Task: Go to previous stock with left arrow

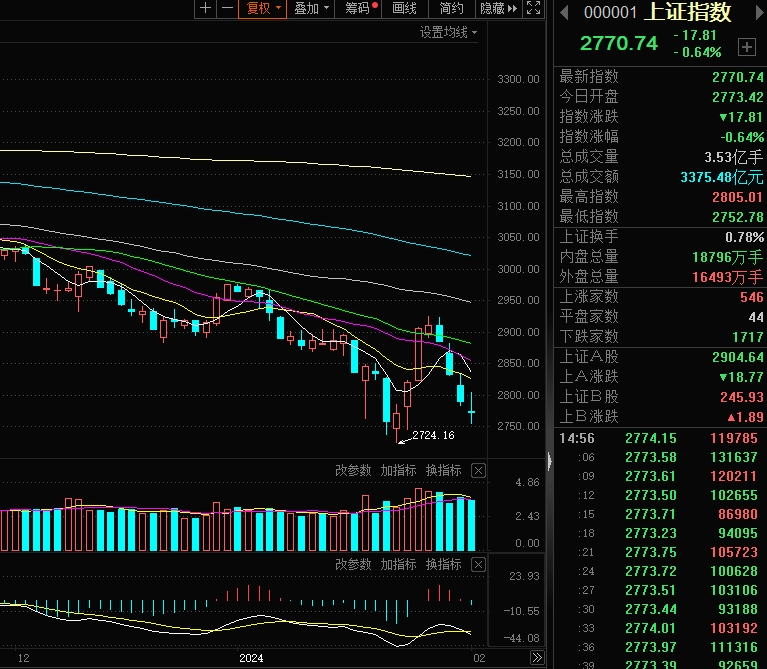Action: [x=564, y=12]
